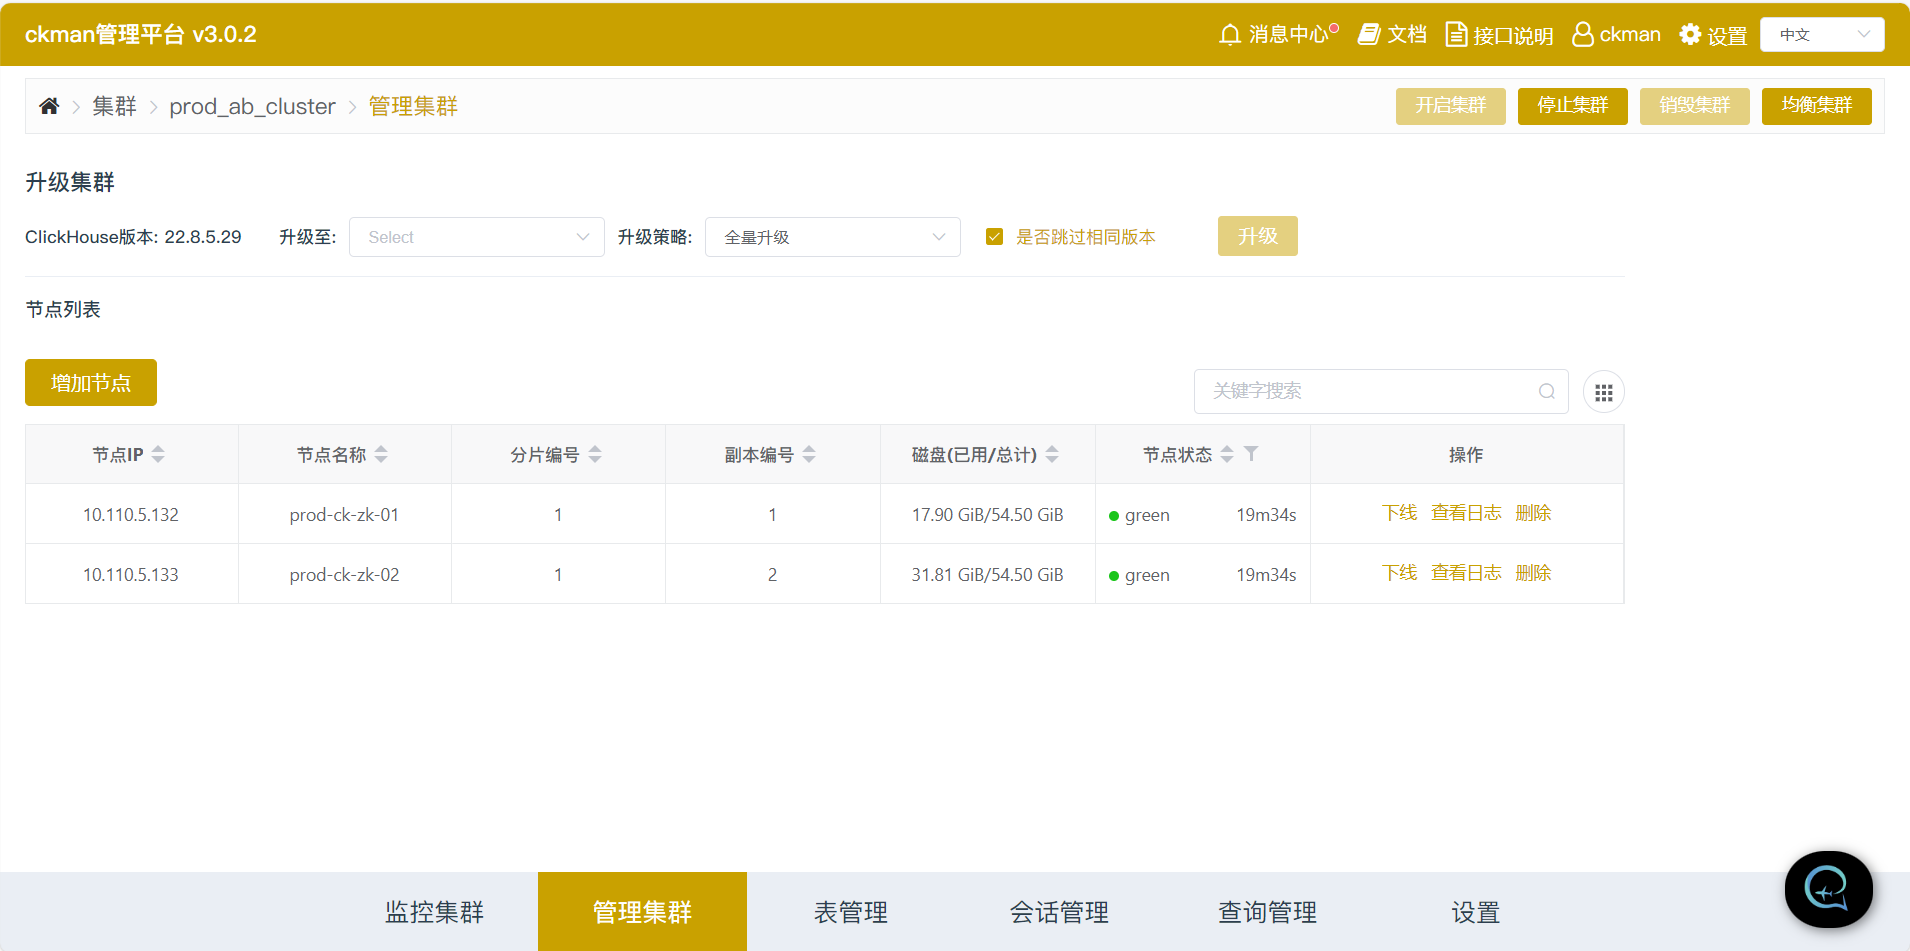
Task: Click the 10.110.5.133 IP cell
Action: [x=131, y=575]
